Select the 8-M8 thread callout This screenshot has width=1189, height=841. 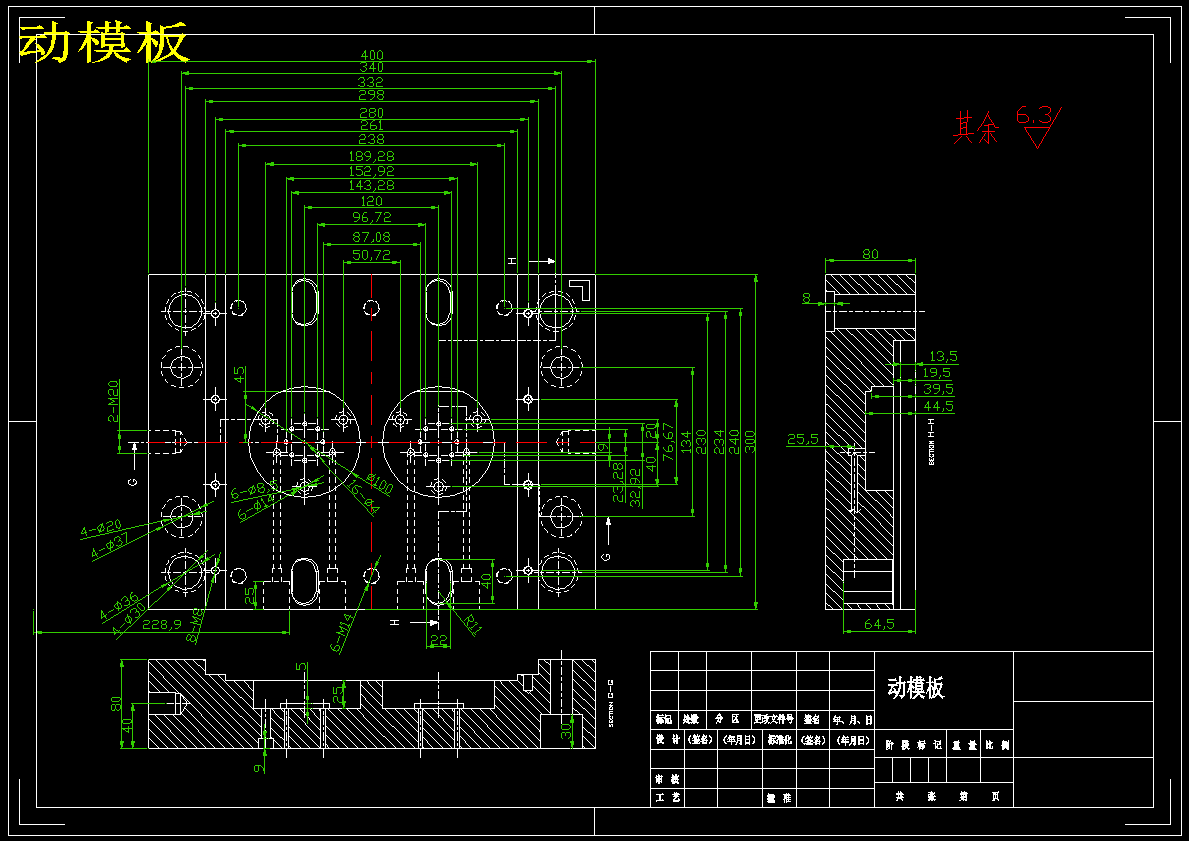[196, 626]
